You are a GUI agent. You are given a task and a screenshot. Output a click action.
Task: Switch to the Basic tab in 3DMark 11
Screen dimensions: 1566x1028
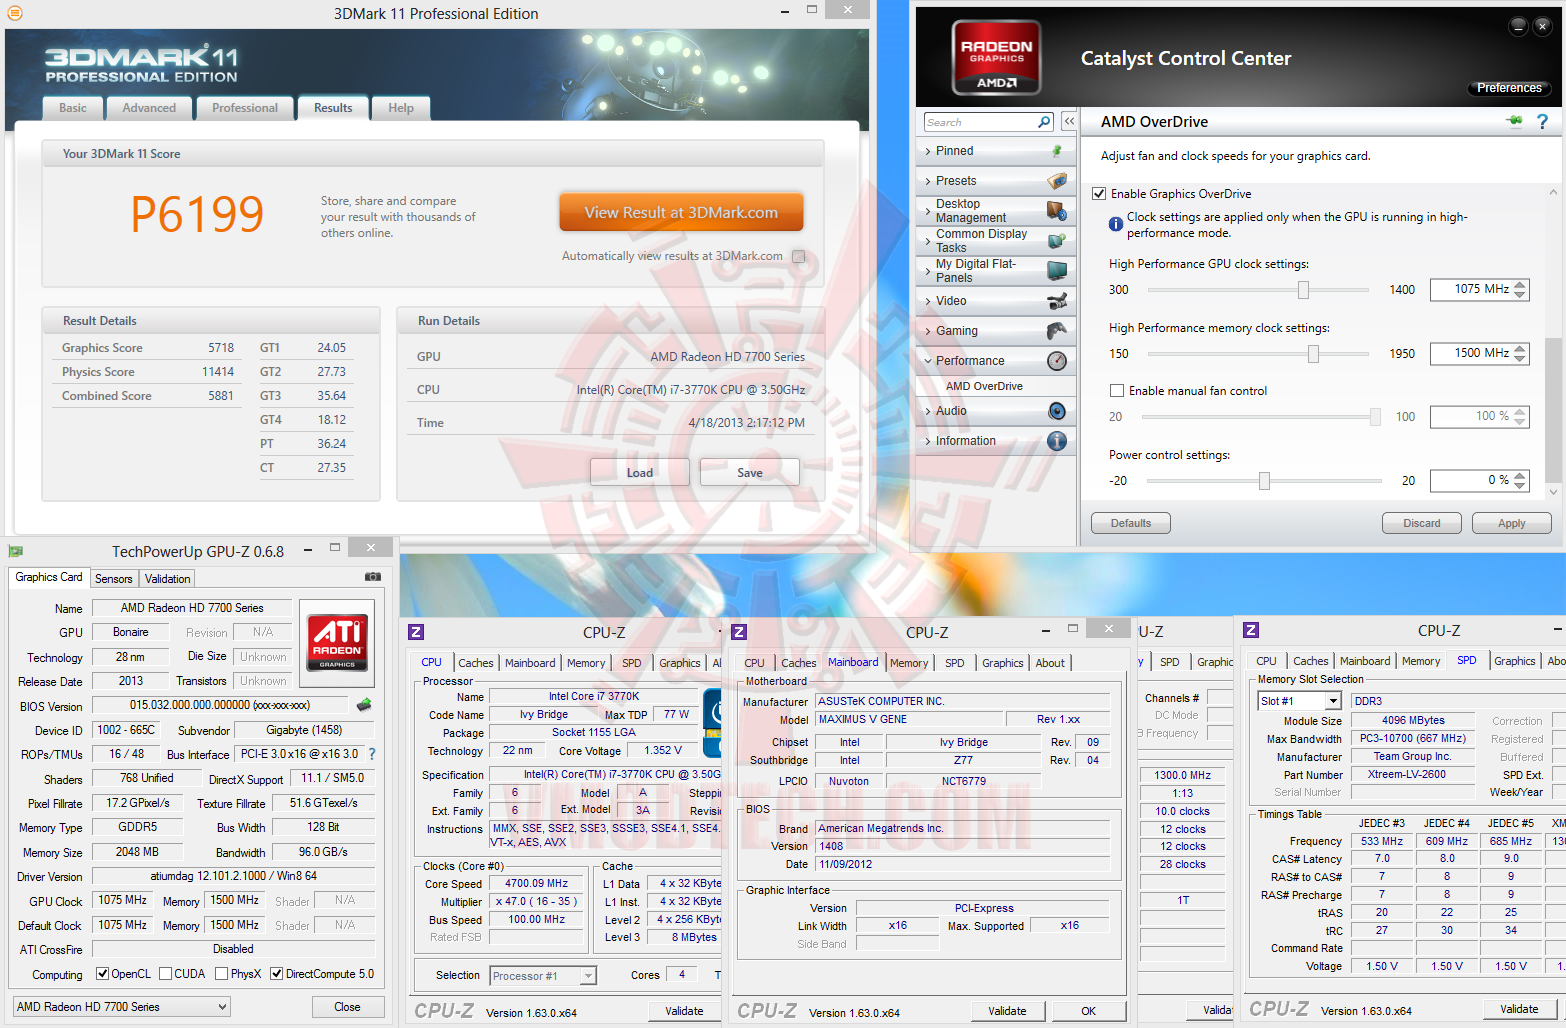click(x=73, y=108)
